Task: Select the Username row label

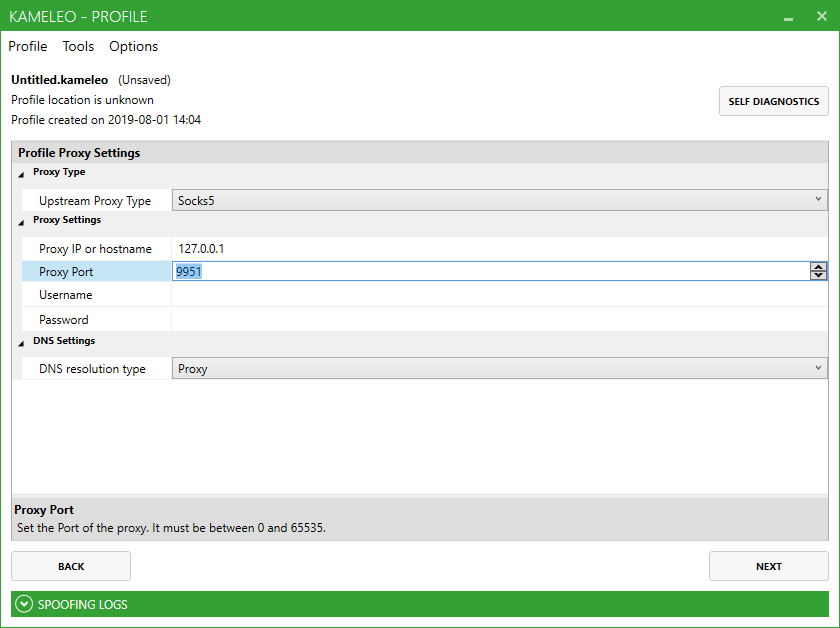Action: pos(65,295)
